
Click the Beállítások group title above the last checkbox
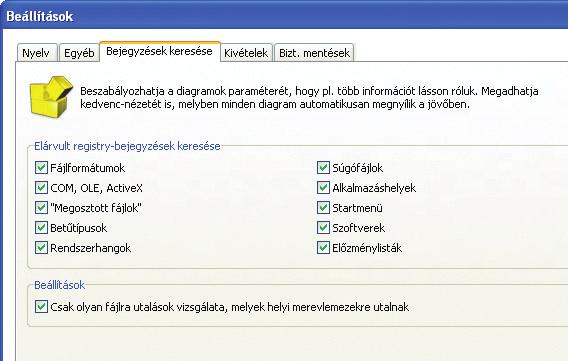click(x=59, y=285)
